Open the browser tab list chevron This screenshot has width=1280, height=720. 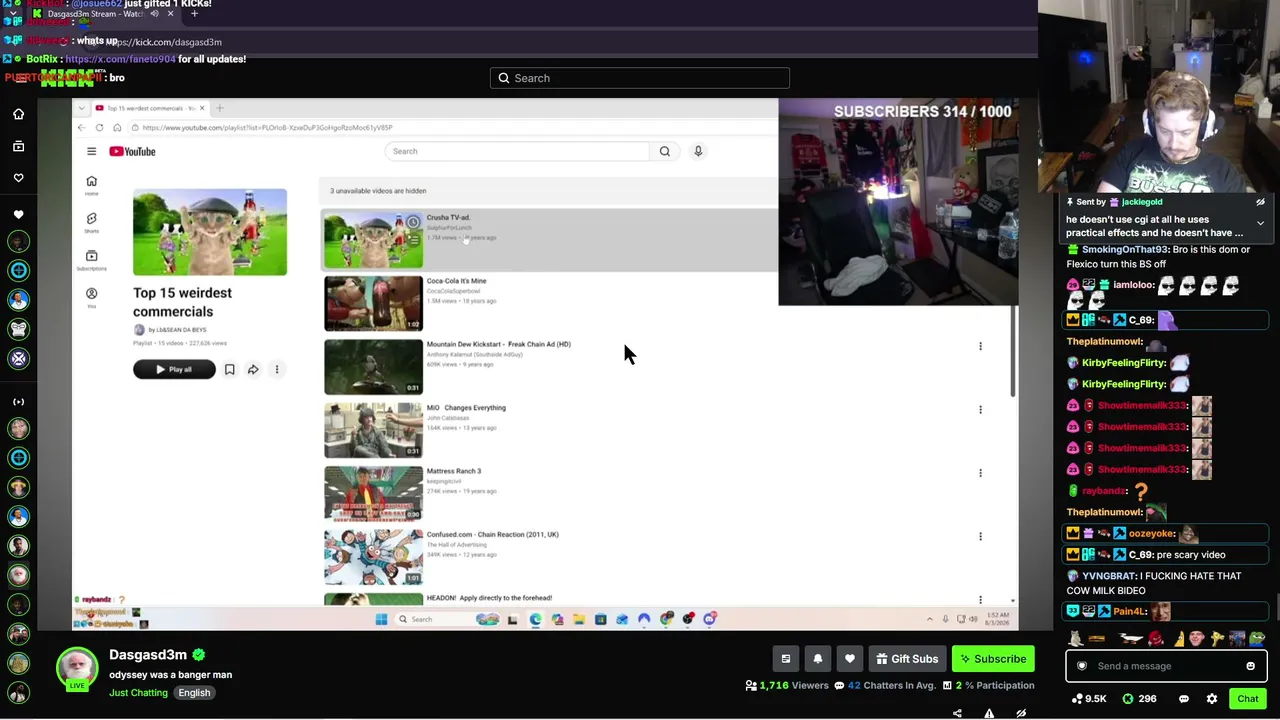tap(81, 108)
